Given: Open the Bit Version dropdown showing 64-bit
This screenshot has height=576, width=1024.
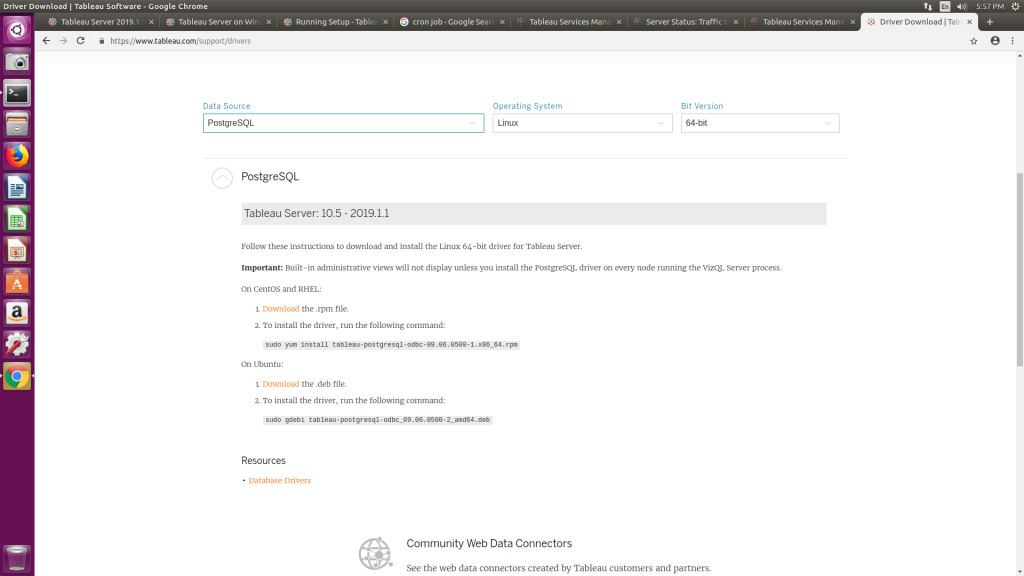Looking at the screenshot, I should coord(759,123).
